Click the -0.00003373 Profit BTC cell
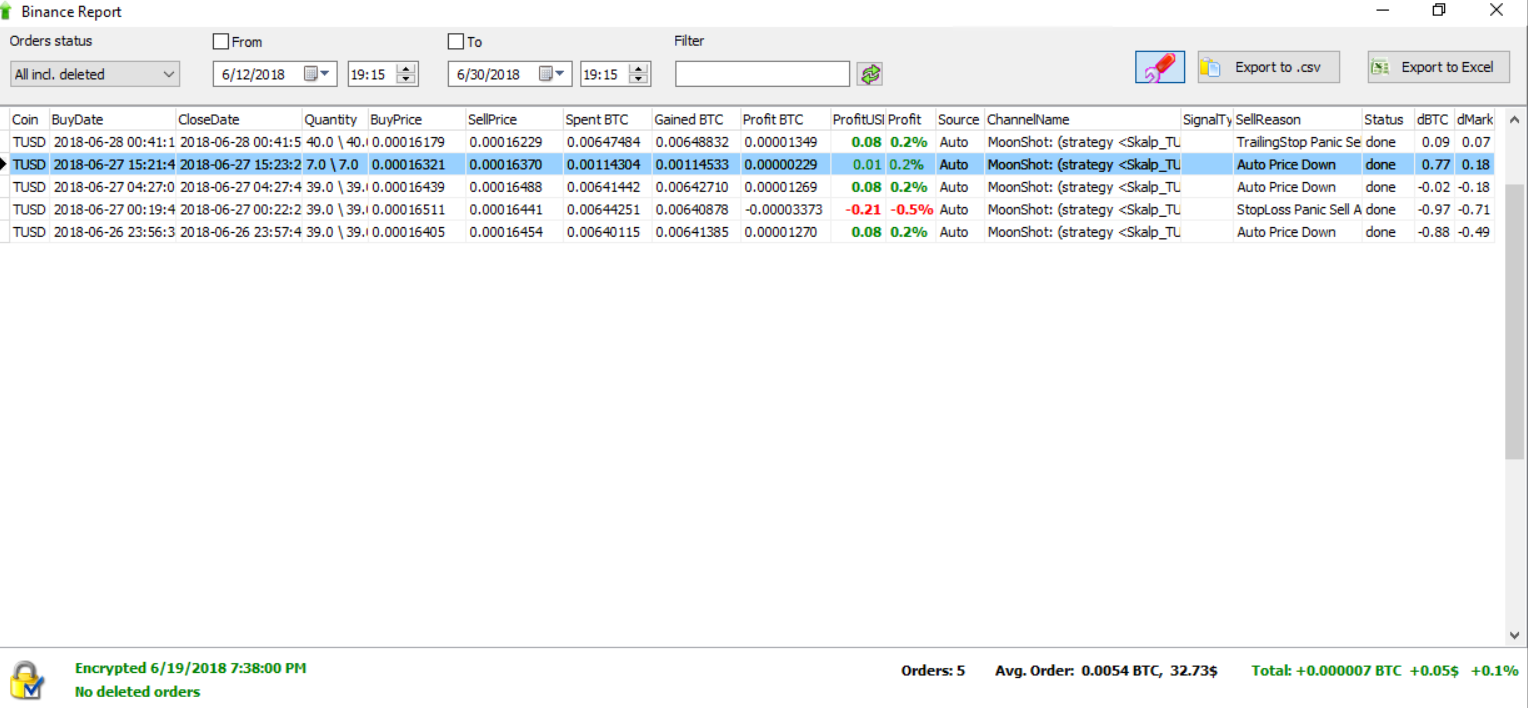This screenshot has height=708, width=1528. (x=785, y=209)
